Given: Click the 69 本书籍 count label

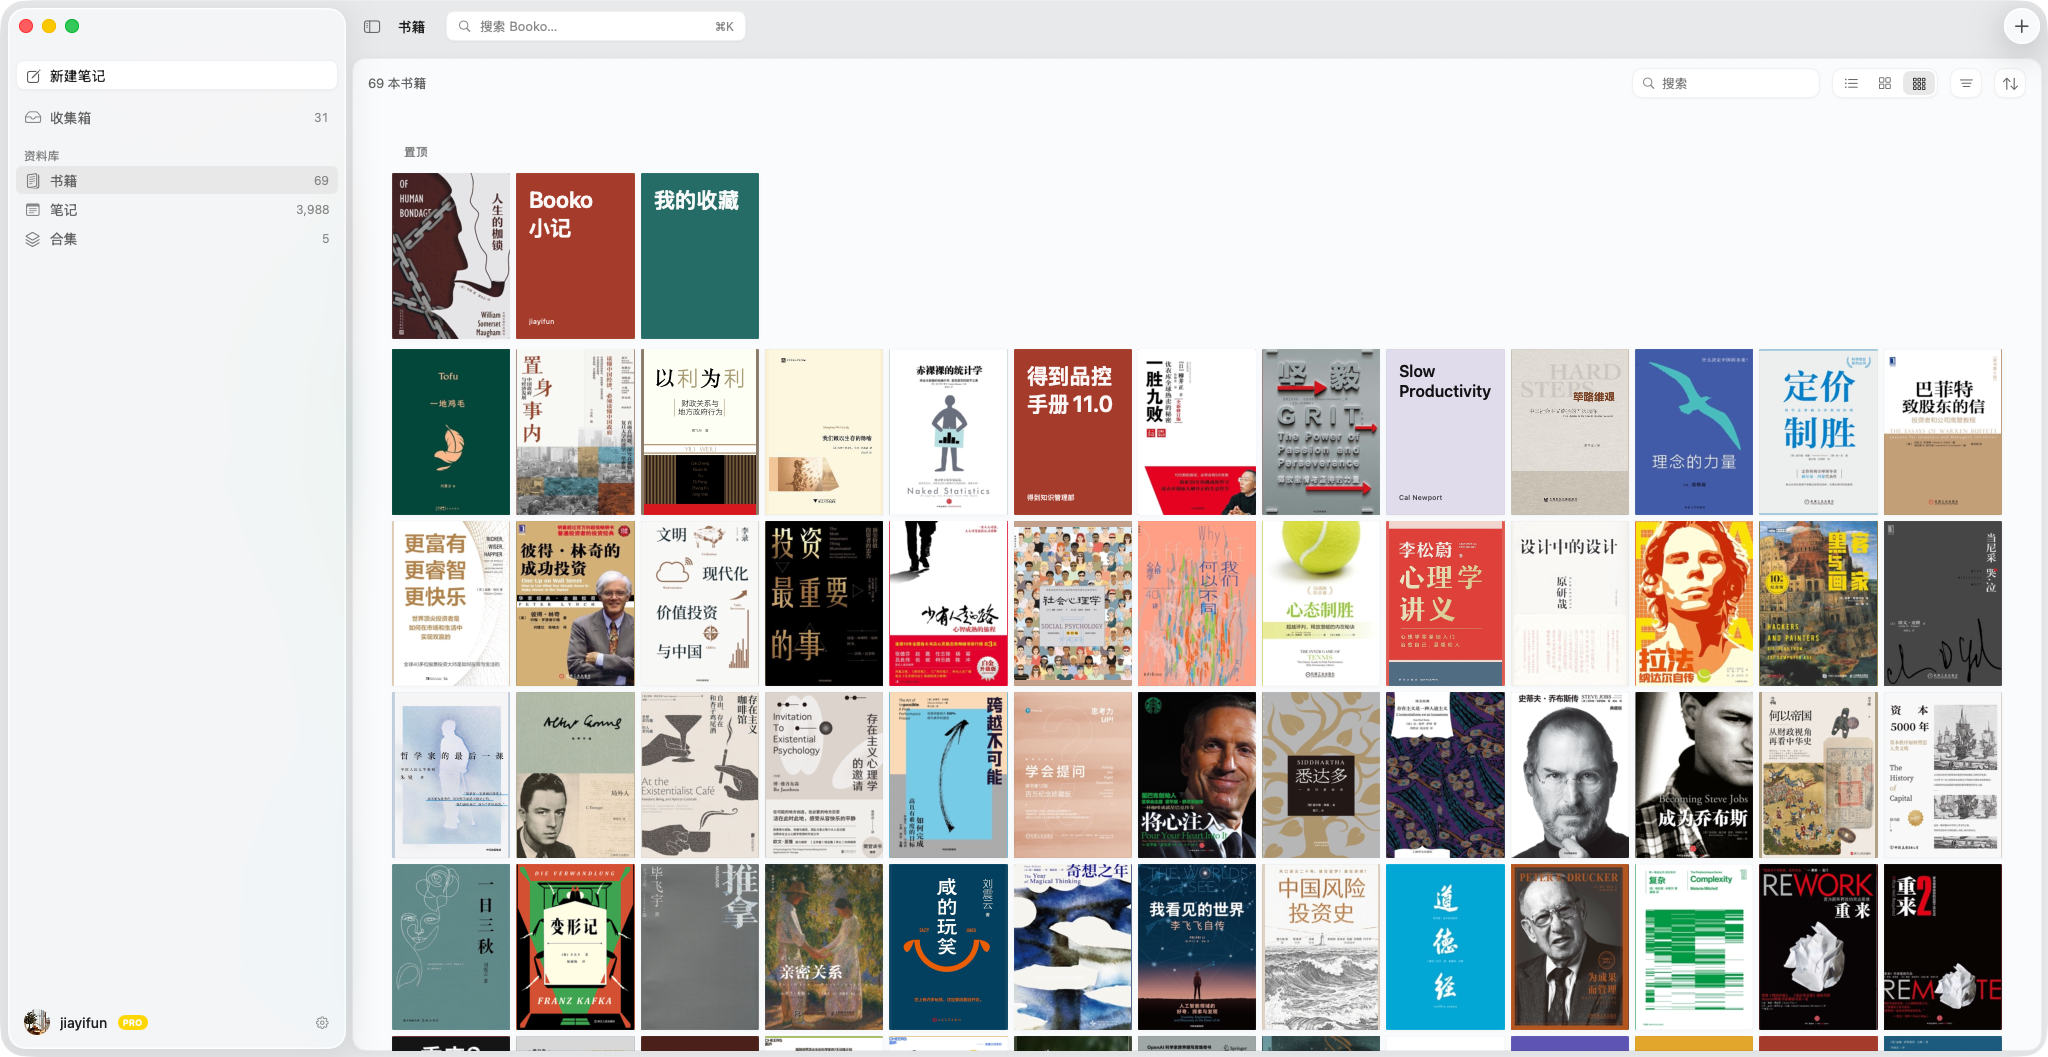Looking at the screenshot, I should coord(397,84).
